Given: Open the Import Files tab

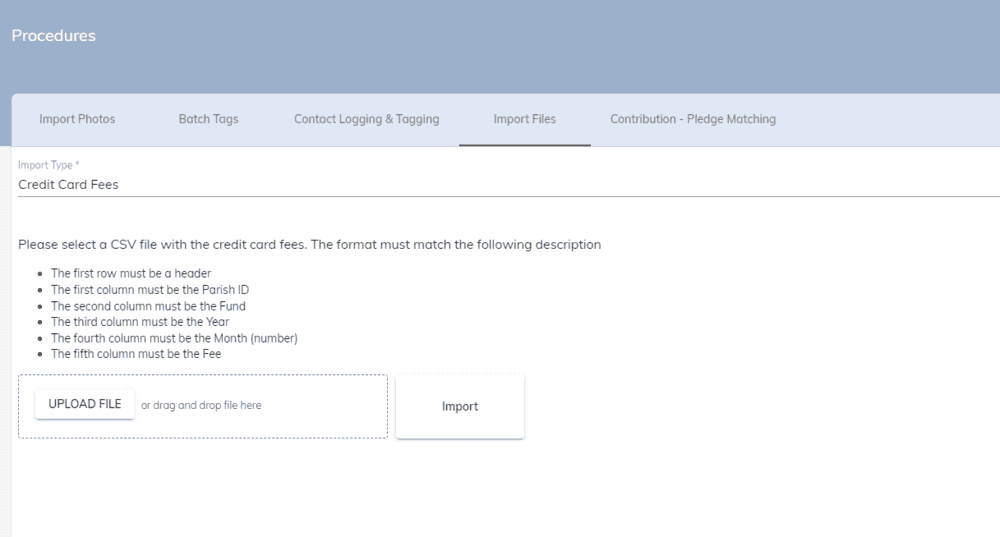Looking at the screenshot, I should (525, 119).
